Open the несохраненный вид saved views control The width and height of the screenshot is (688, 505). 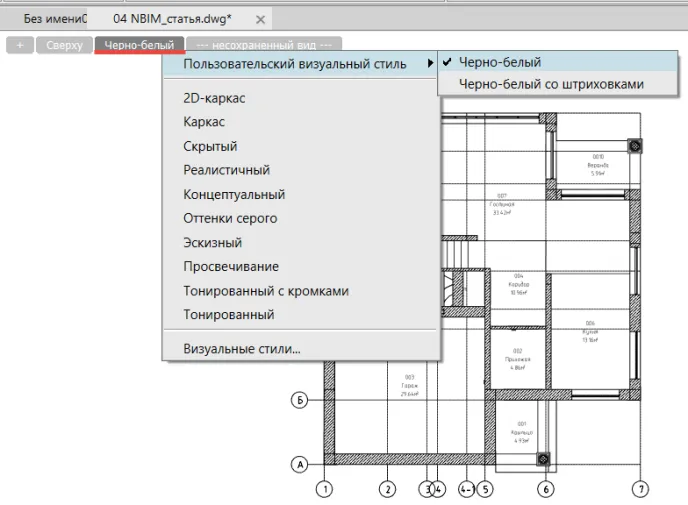point(264,45)
